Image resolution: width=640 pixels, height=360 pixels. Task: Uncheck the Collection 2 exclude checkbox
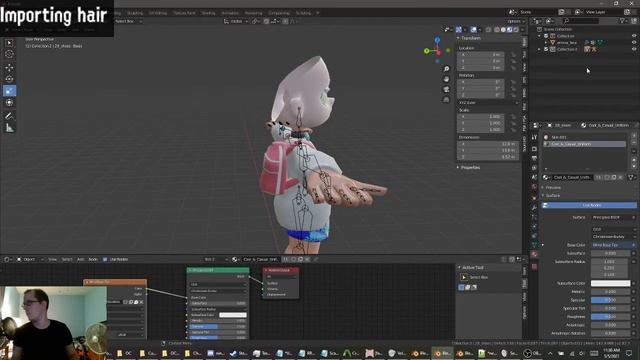pos(546,49)
